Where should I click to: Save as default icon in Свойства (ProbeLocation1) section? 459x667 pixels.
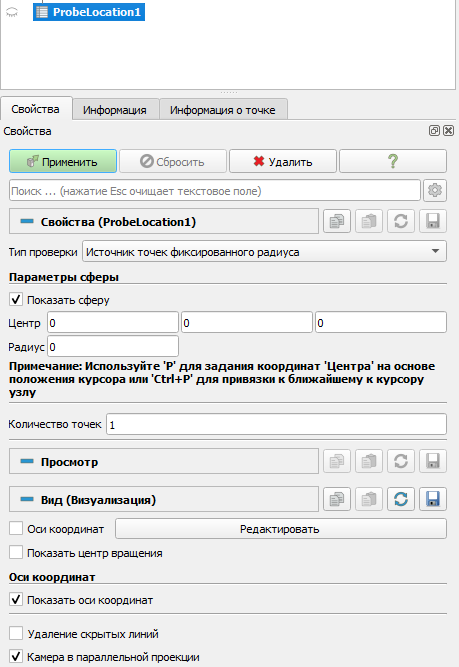click(433, 221)
